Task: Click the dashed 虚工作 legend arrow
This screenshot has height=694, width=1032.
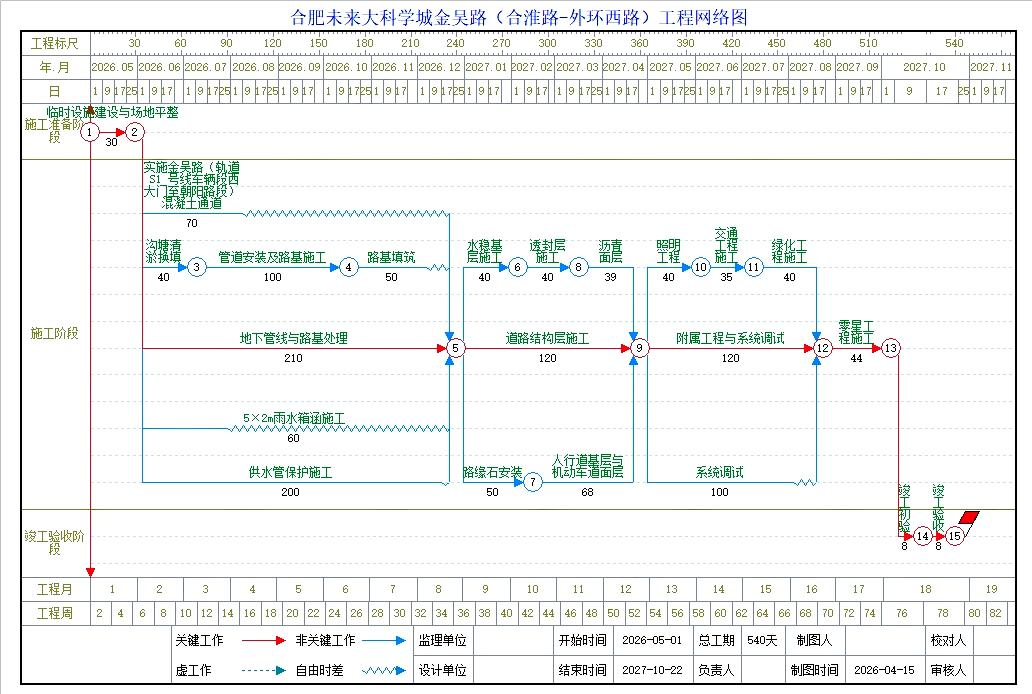Action: [264, 670]
